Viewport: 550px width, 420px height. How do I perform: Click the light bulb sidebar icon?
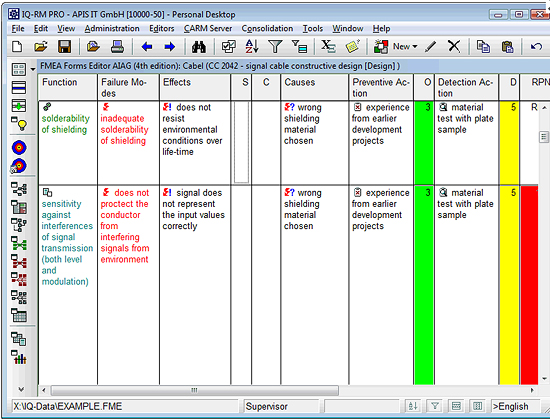(x=19, y=123)
